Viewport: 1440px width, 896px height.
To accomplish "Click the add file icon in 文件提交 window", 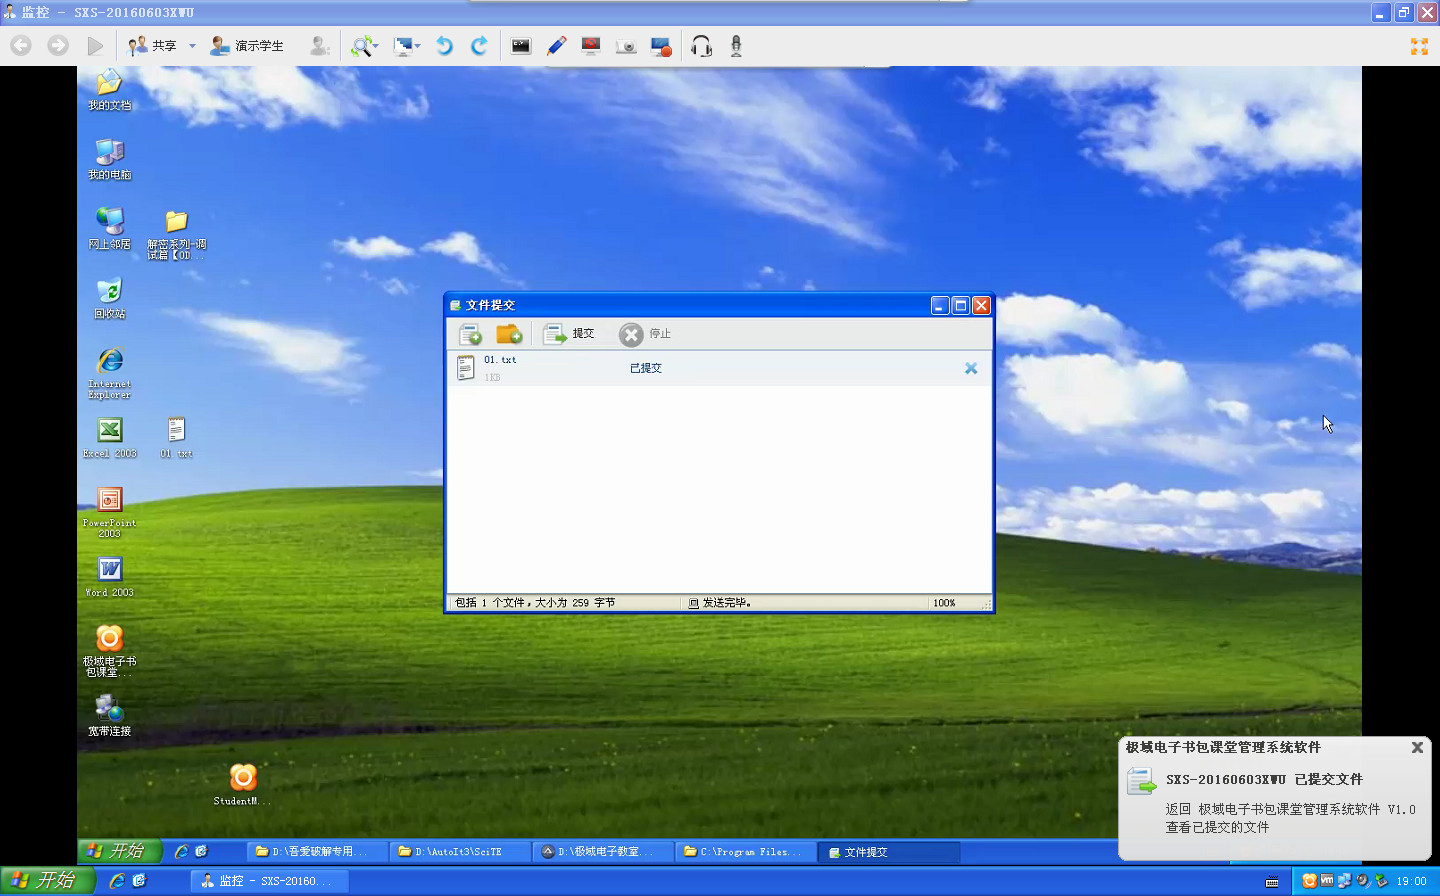I will point(470,334).
